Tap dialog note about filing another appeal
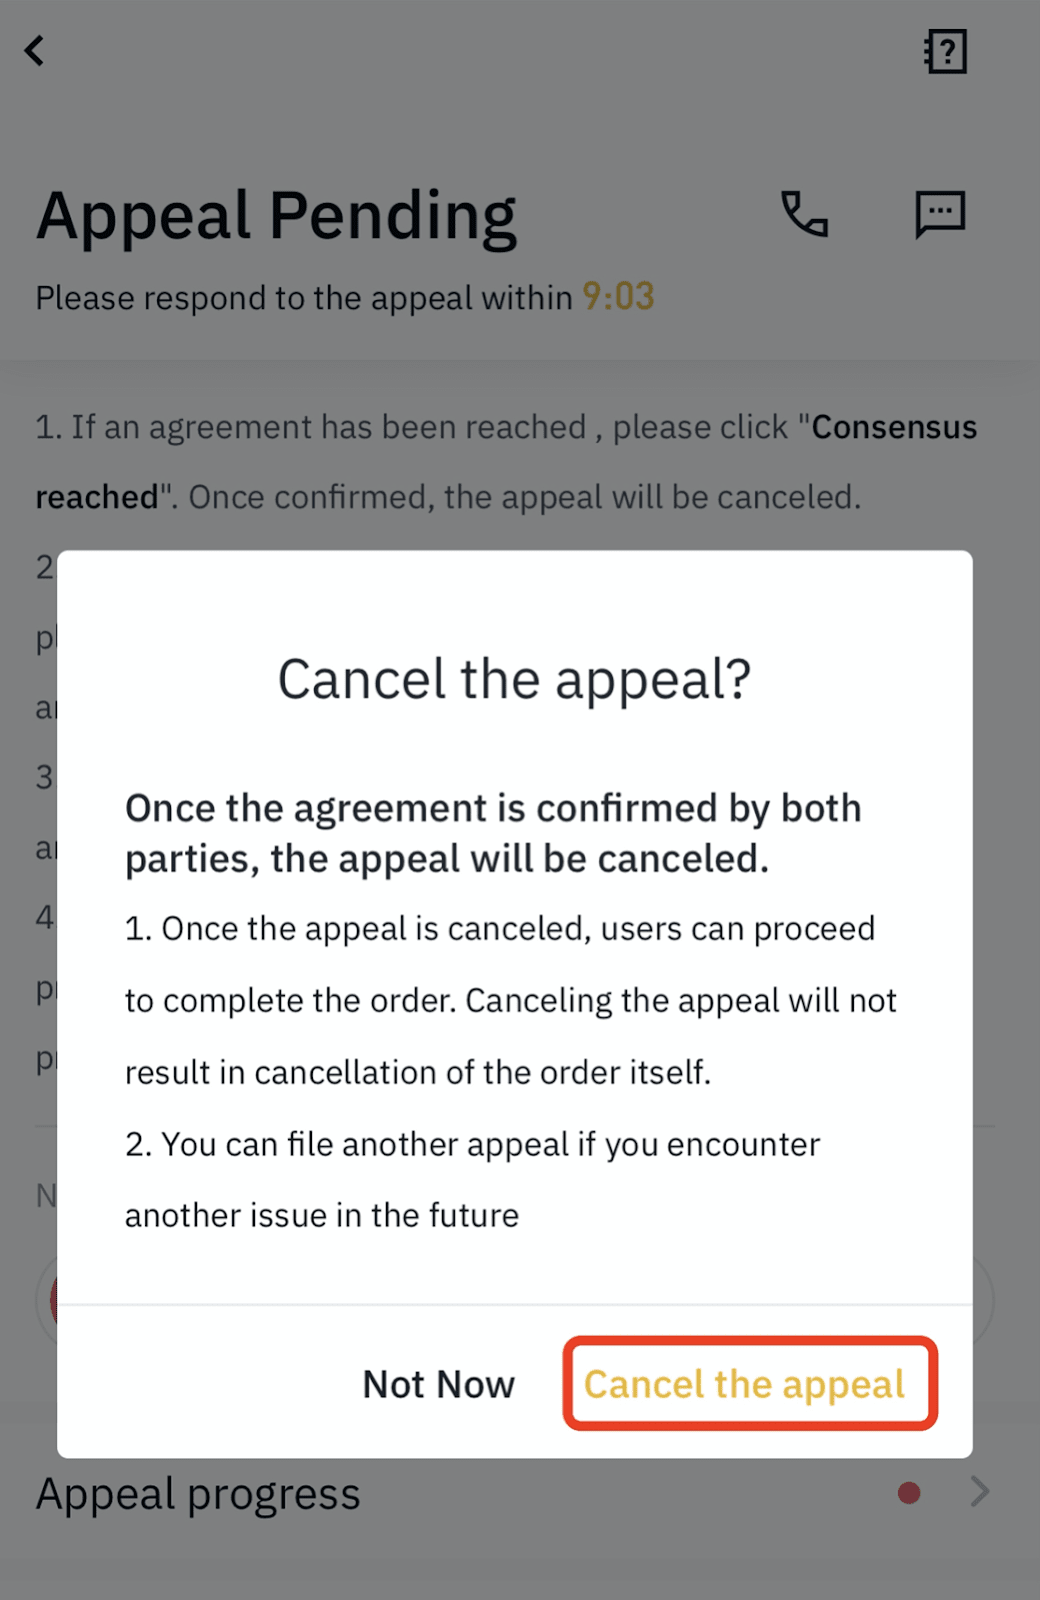The image size is (1040, 1600). click(472, 1180)
